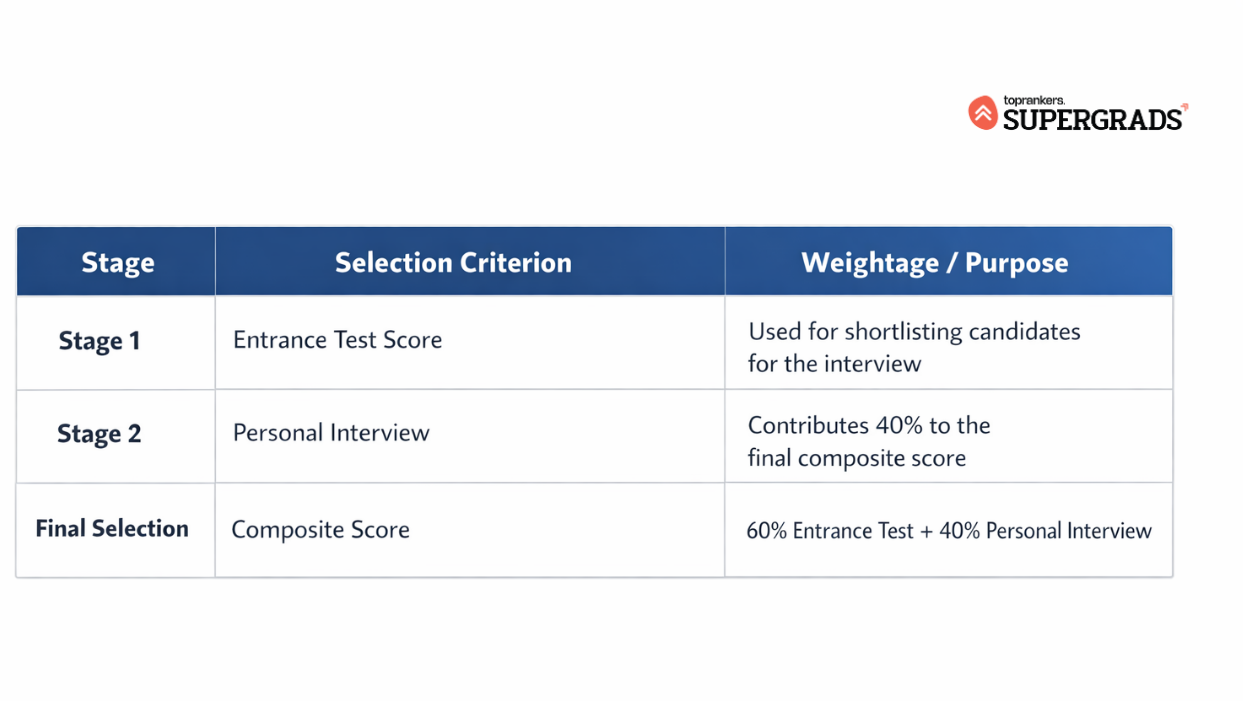The image size is (1243, 702).
Task: Select the Personal Interview criterion cell
Action: point(331,433)
